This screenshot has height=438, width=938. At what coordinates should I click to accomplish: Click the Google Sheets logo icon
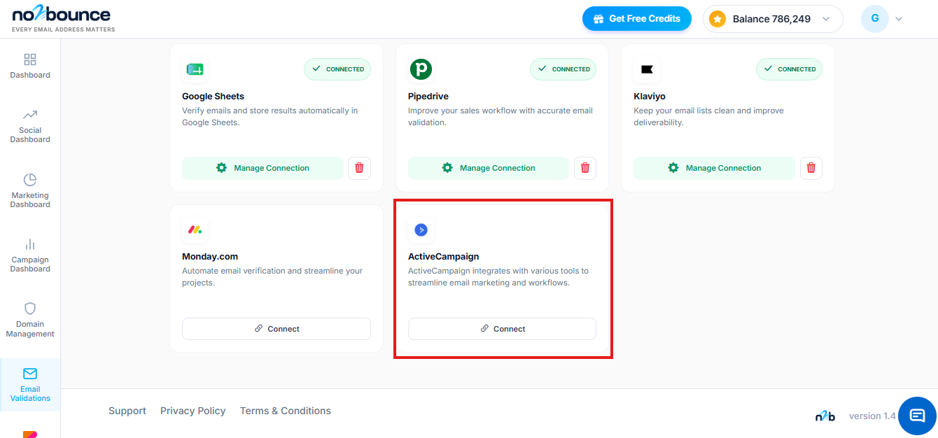click(x=195, y=69)
